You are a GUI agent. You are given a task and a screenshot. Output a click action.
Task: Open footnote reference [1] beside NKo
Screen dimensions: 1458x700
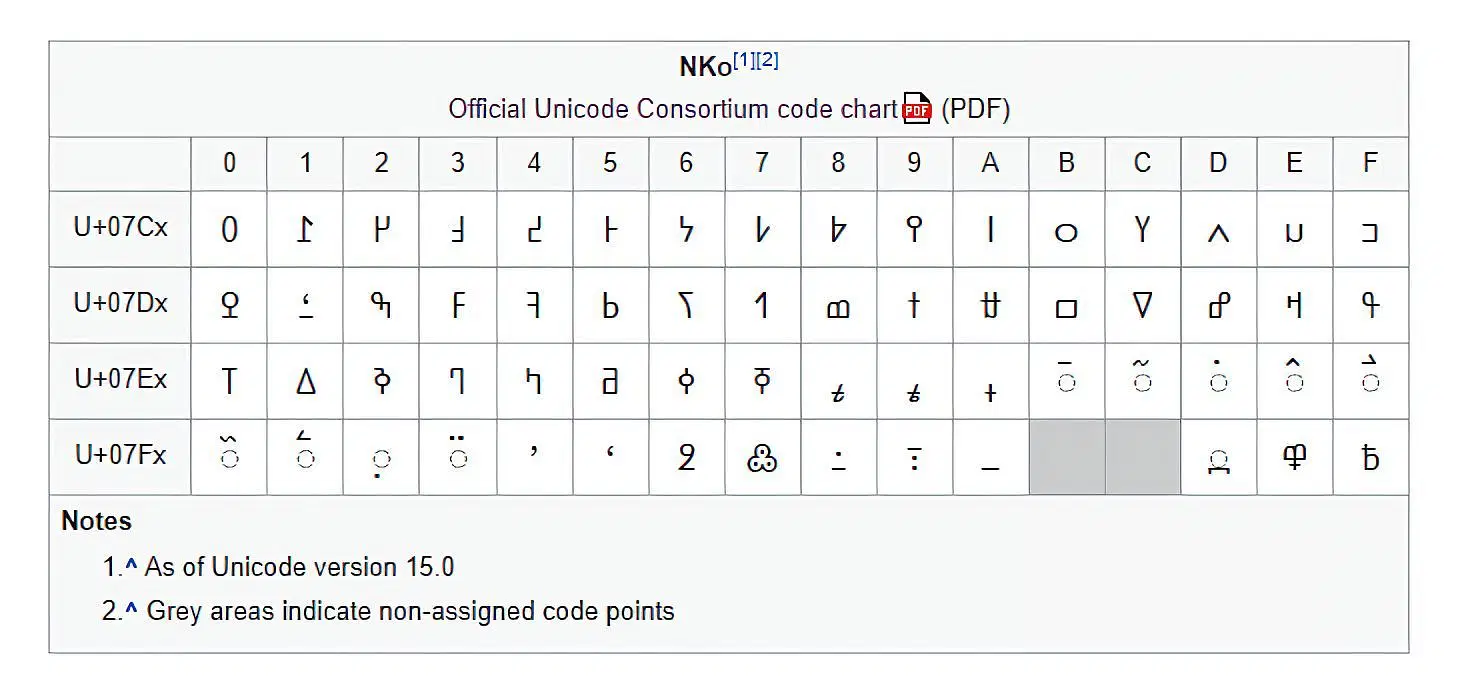click(744, 61)
